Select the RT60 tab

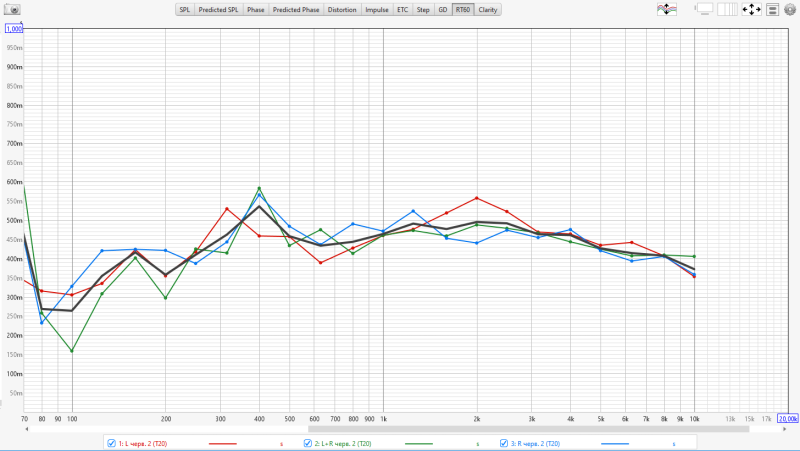pyautogui.click(x=463, y=10)
